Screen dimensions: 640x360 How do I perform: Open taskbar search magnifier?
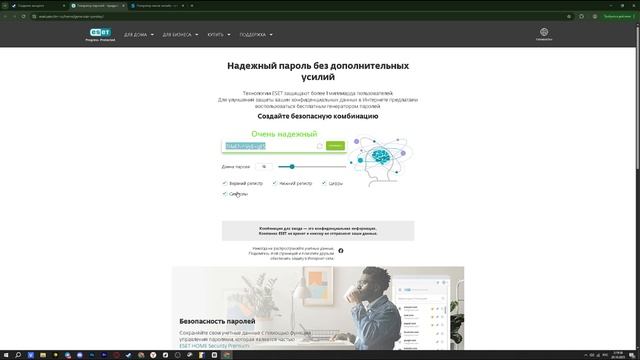tap(18, 355)
